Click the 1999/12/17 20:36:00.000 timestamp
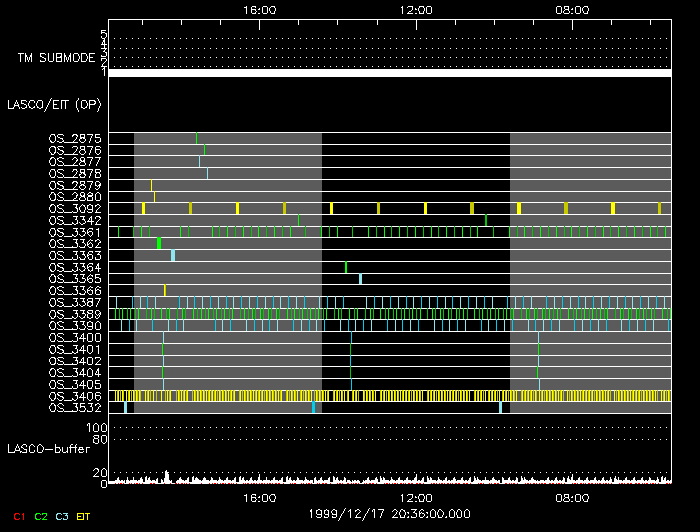700x532 pixels. 390,514
